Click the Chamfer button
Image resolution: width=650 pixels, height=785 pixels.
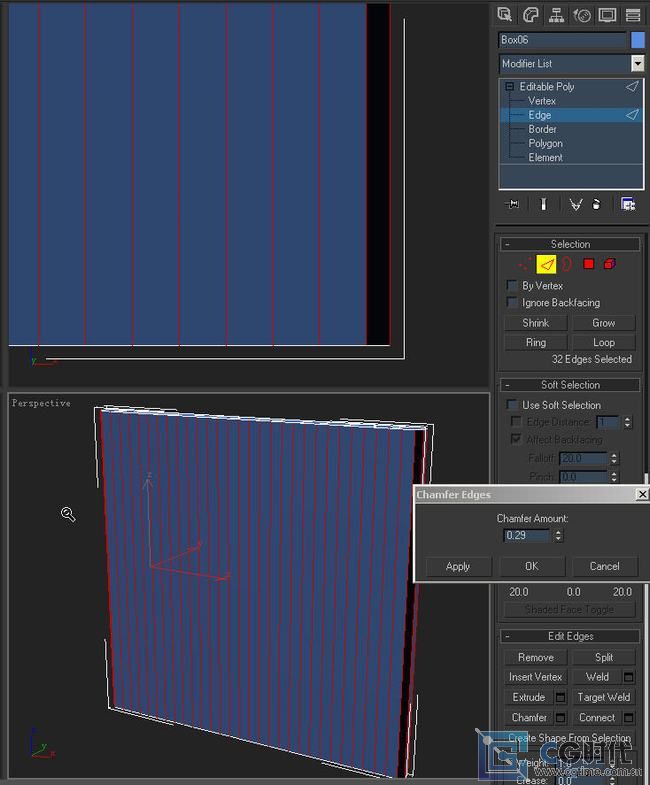[528, 717]
